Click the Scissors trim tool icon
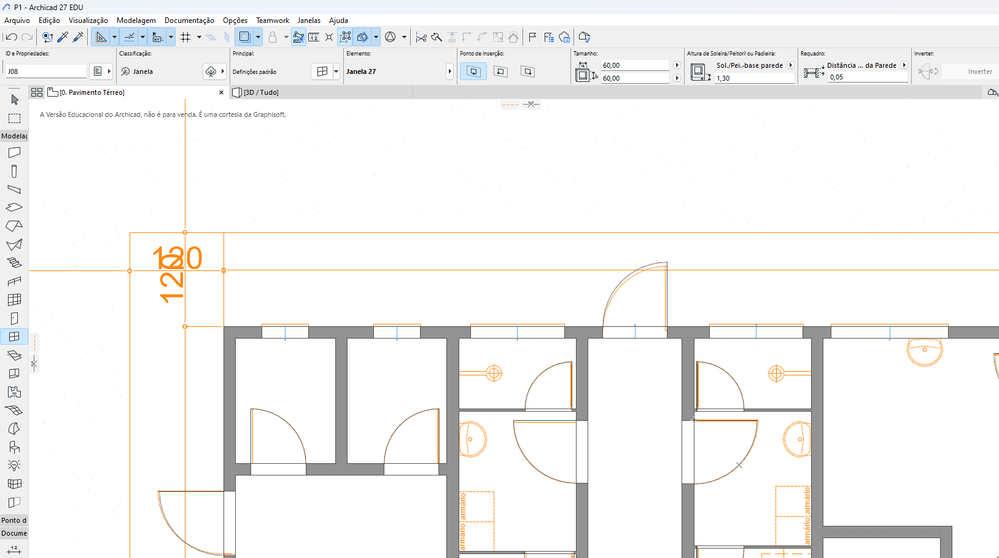This screenshot has width=999, height=558. point(421,37)
